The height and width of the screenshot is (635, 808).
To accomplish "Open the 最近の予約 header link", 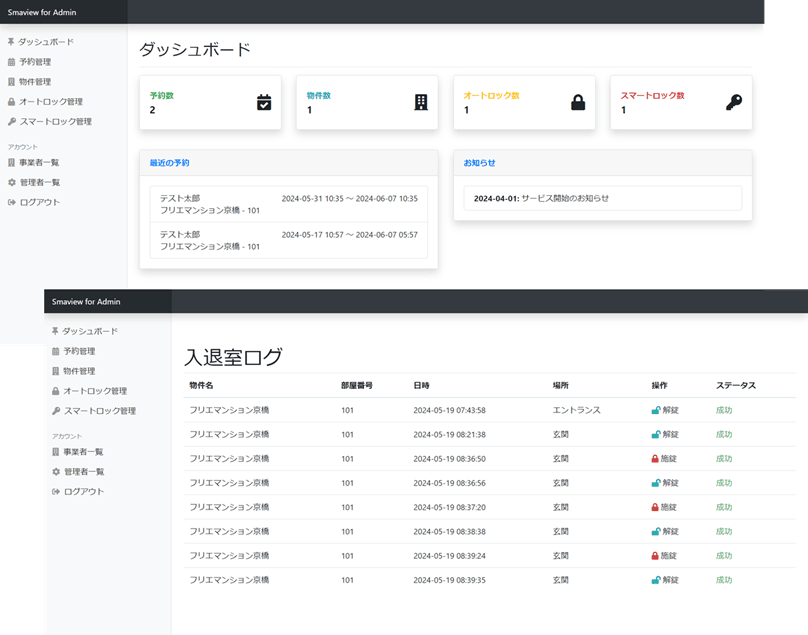I will click(x=170, y=163).
